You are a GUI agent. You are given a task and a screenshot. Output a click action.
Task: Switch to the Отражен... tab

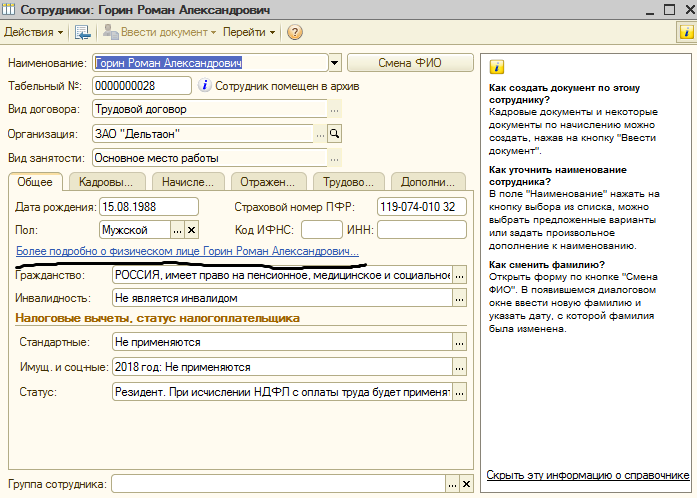267,182
